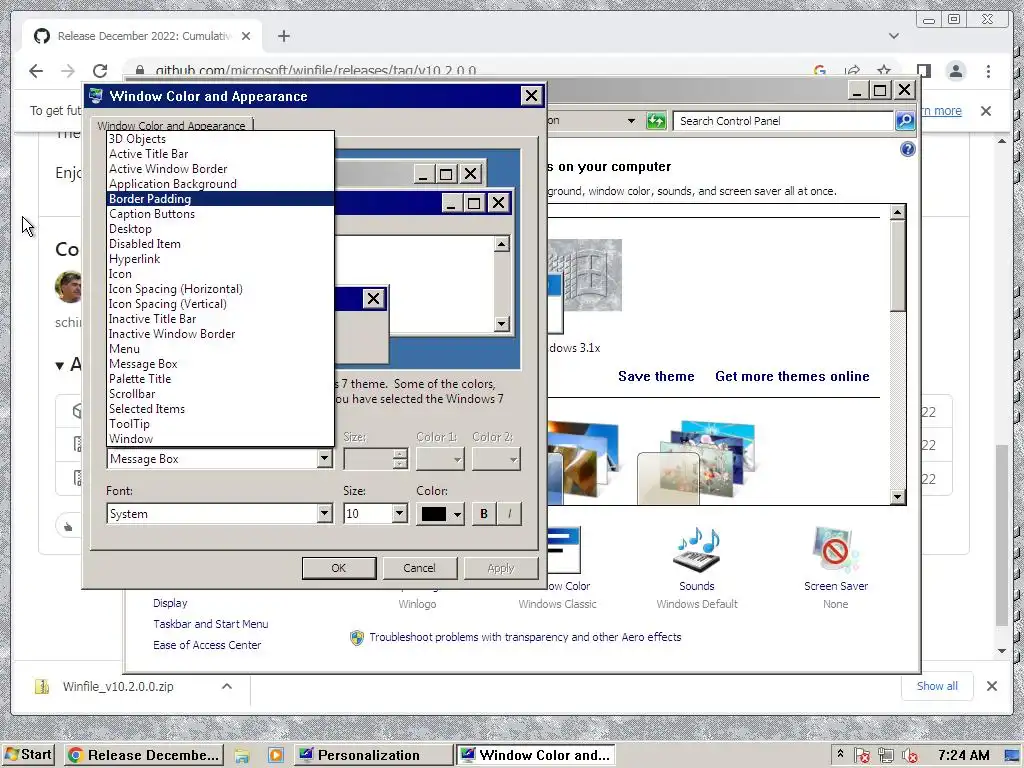
Task: Bookmark this page star icon
Action: point(884,71)
